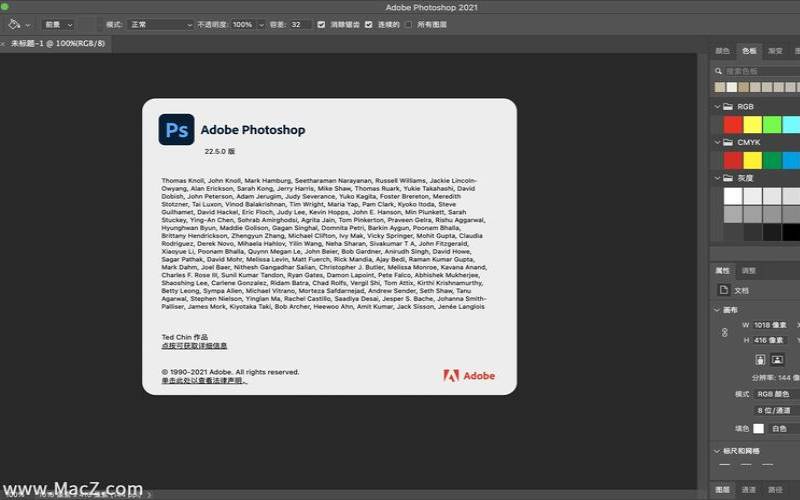Open the 8 位/通道 bit depth dropdown
Image resolution: width=800 pixels, height=500 pixels.
[x=777, y=411]
